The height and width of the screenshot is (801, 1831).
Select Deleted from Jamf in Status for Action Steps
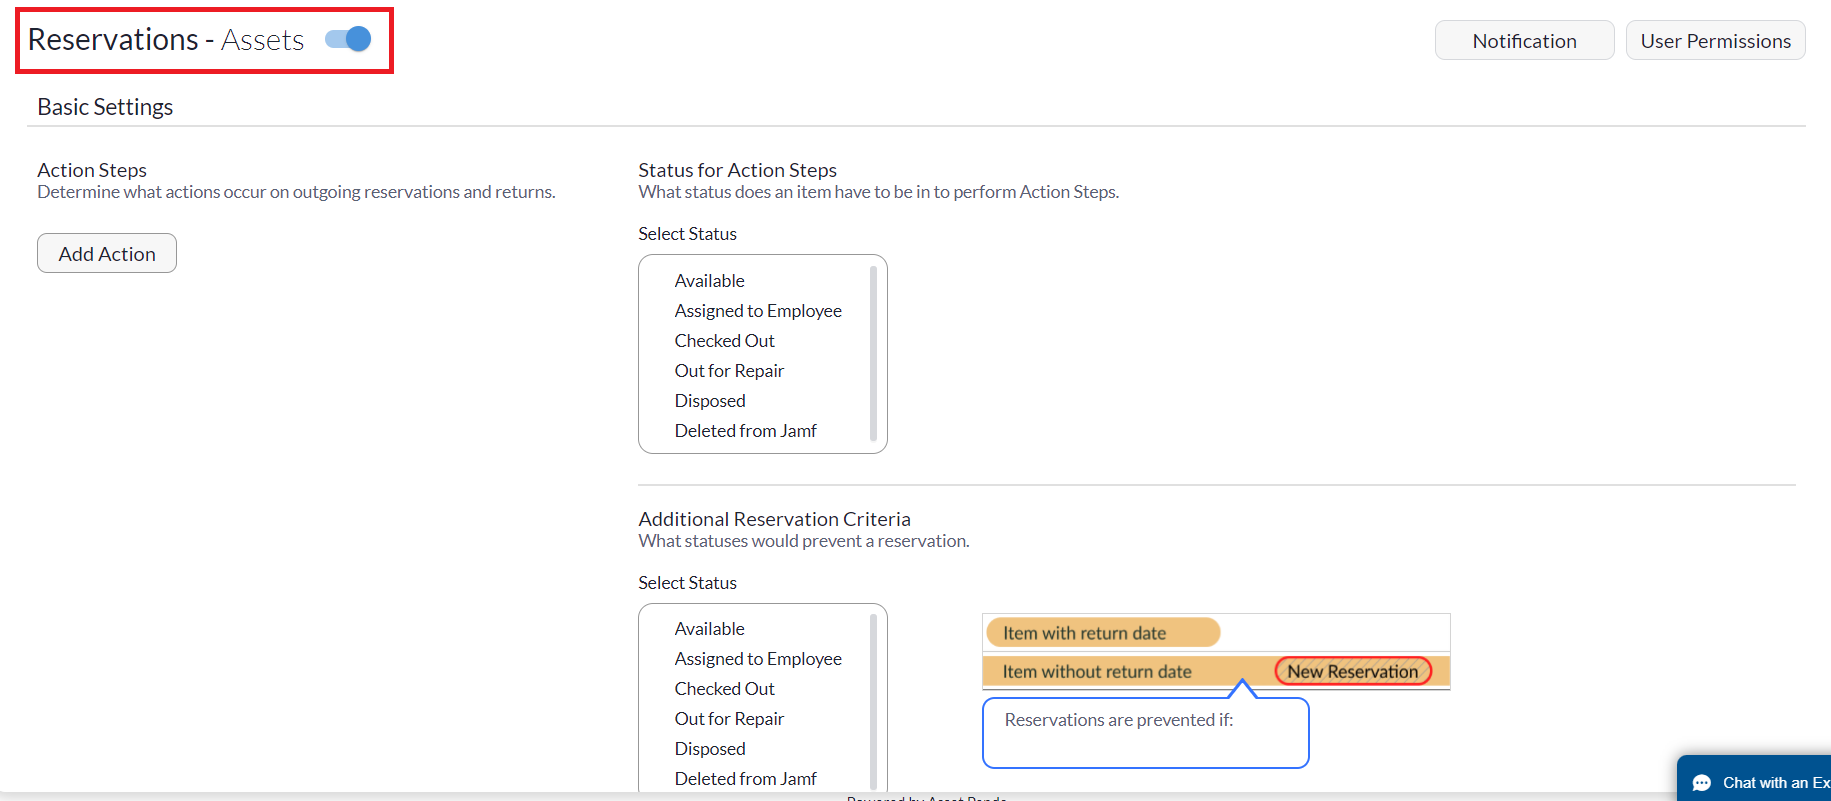point(745,431)
